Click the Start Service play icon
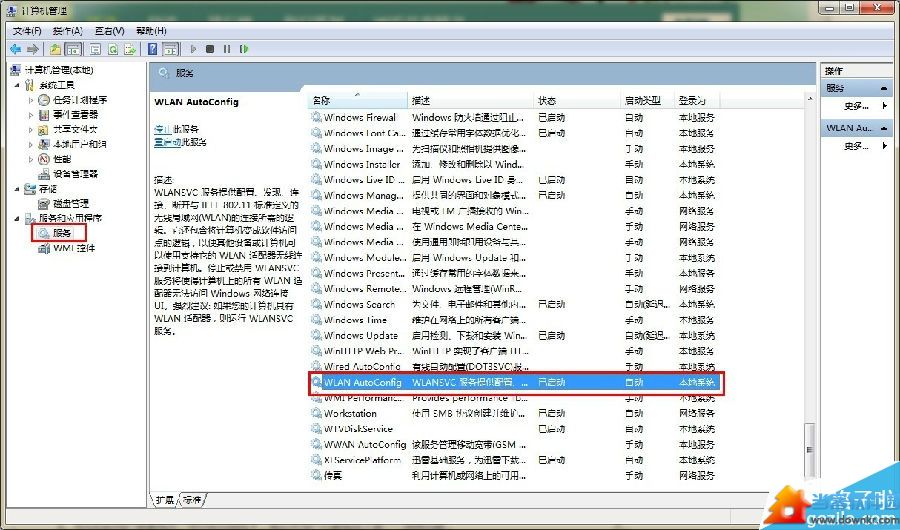Viewport: 900px width, 530px height. [x=193, y=49]
